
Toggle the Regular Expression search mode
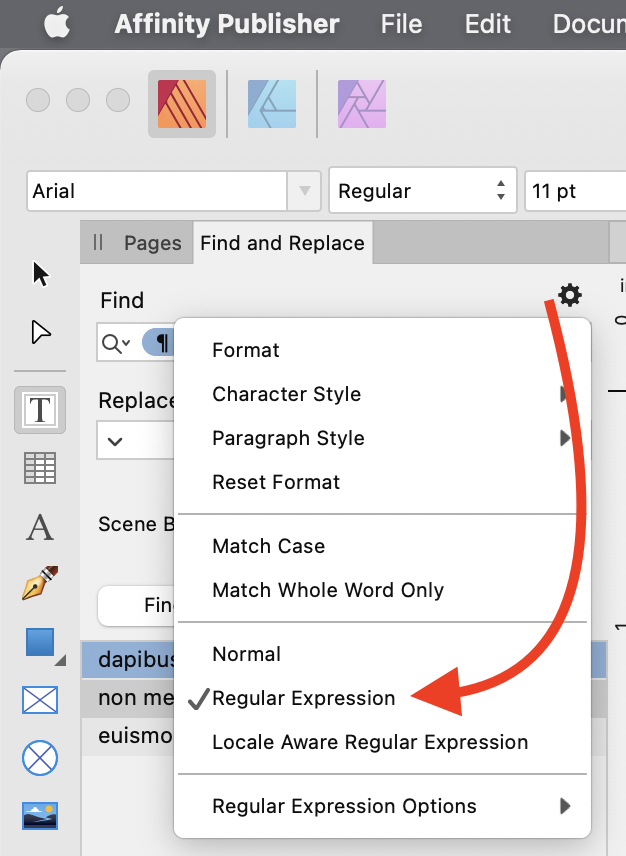coord(304,698)
